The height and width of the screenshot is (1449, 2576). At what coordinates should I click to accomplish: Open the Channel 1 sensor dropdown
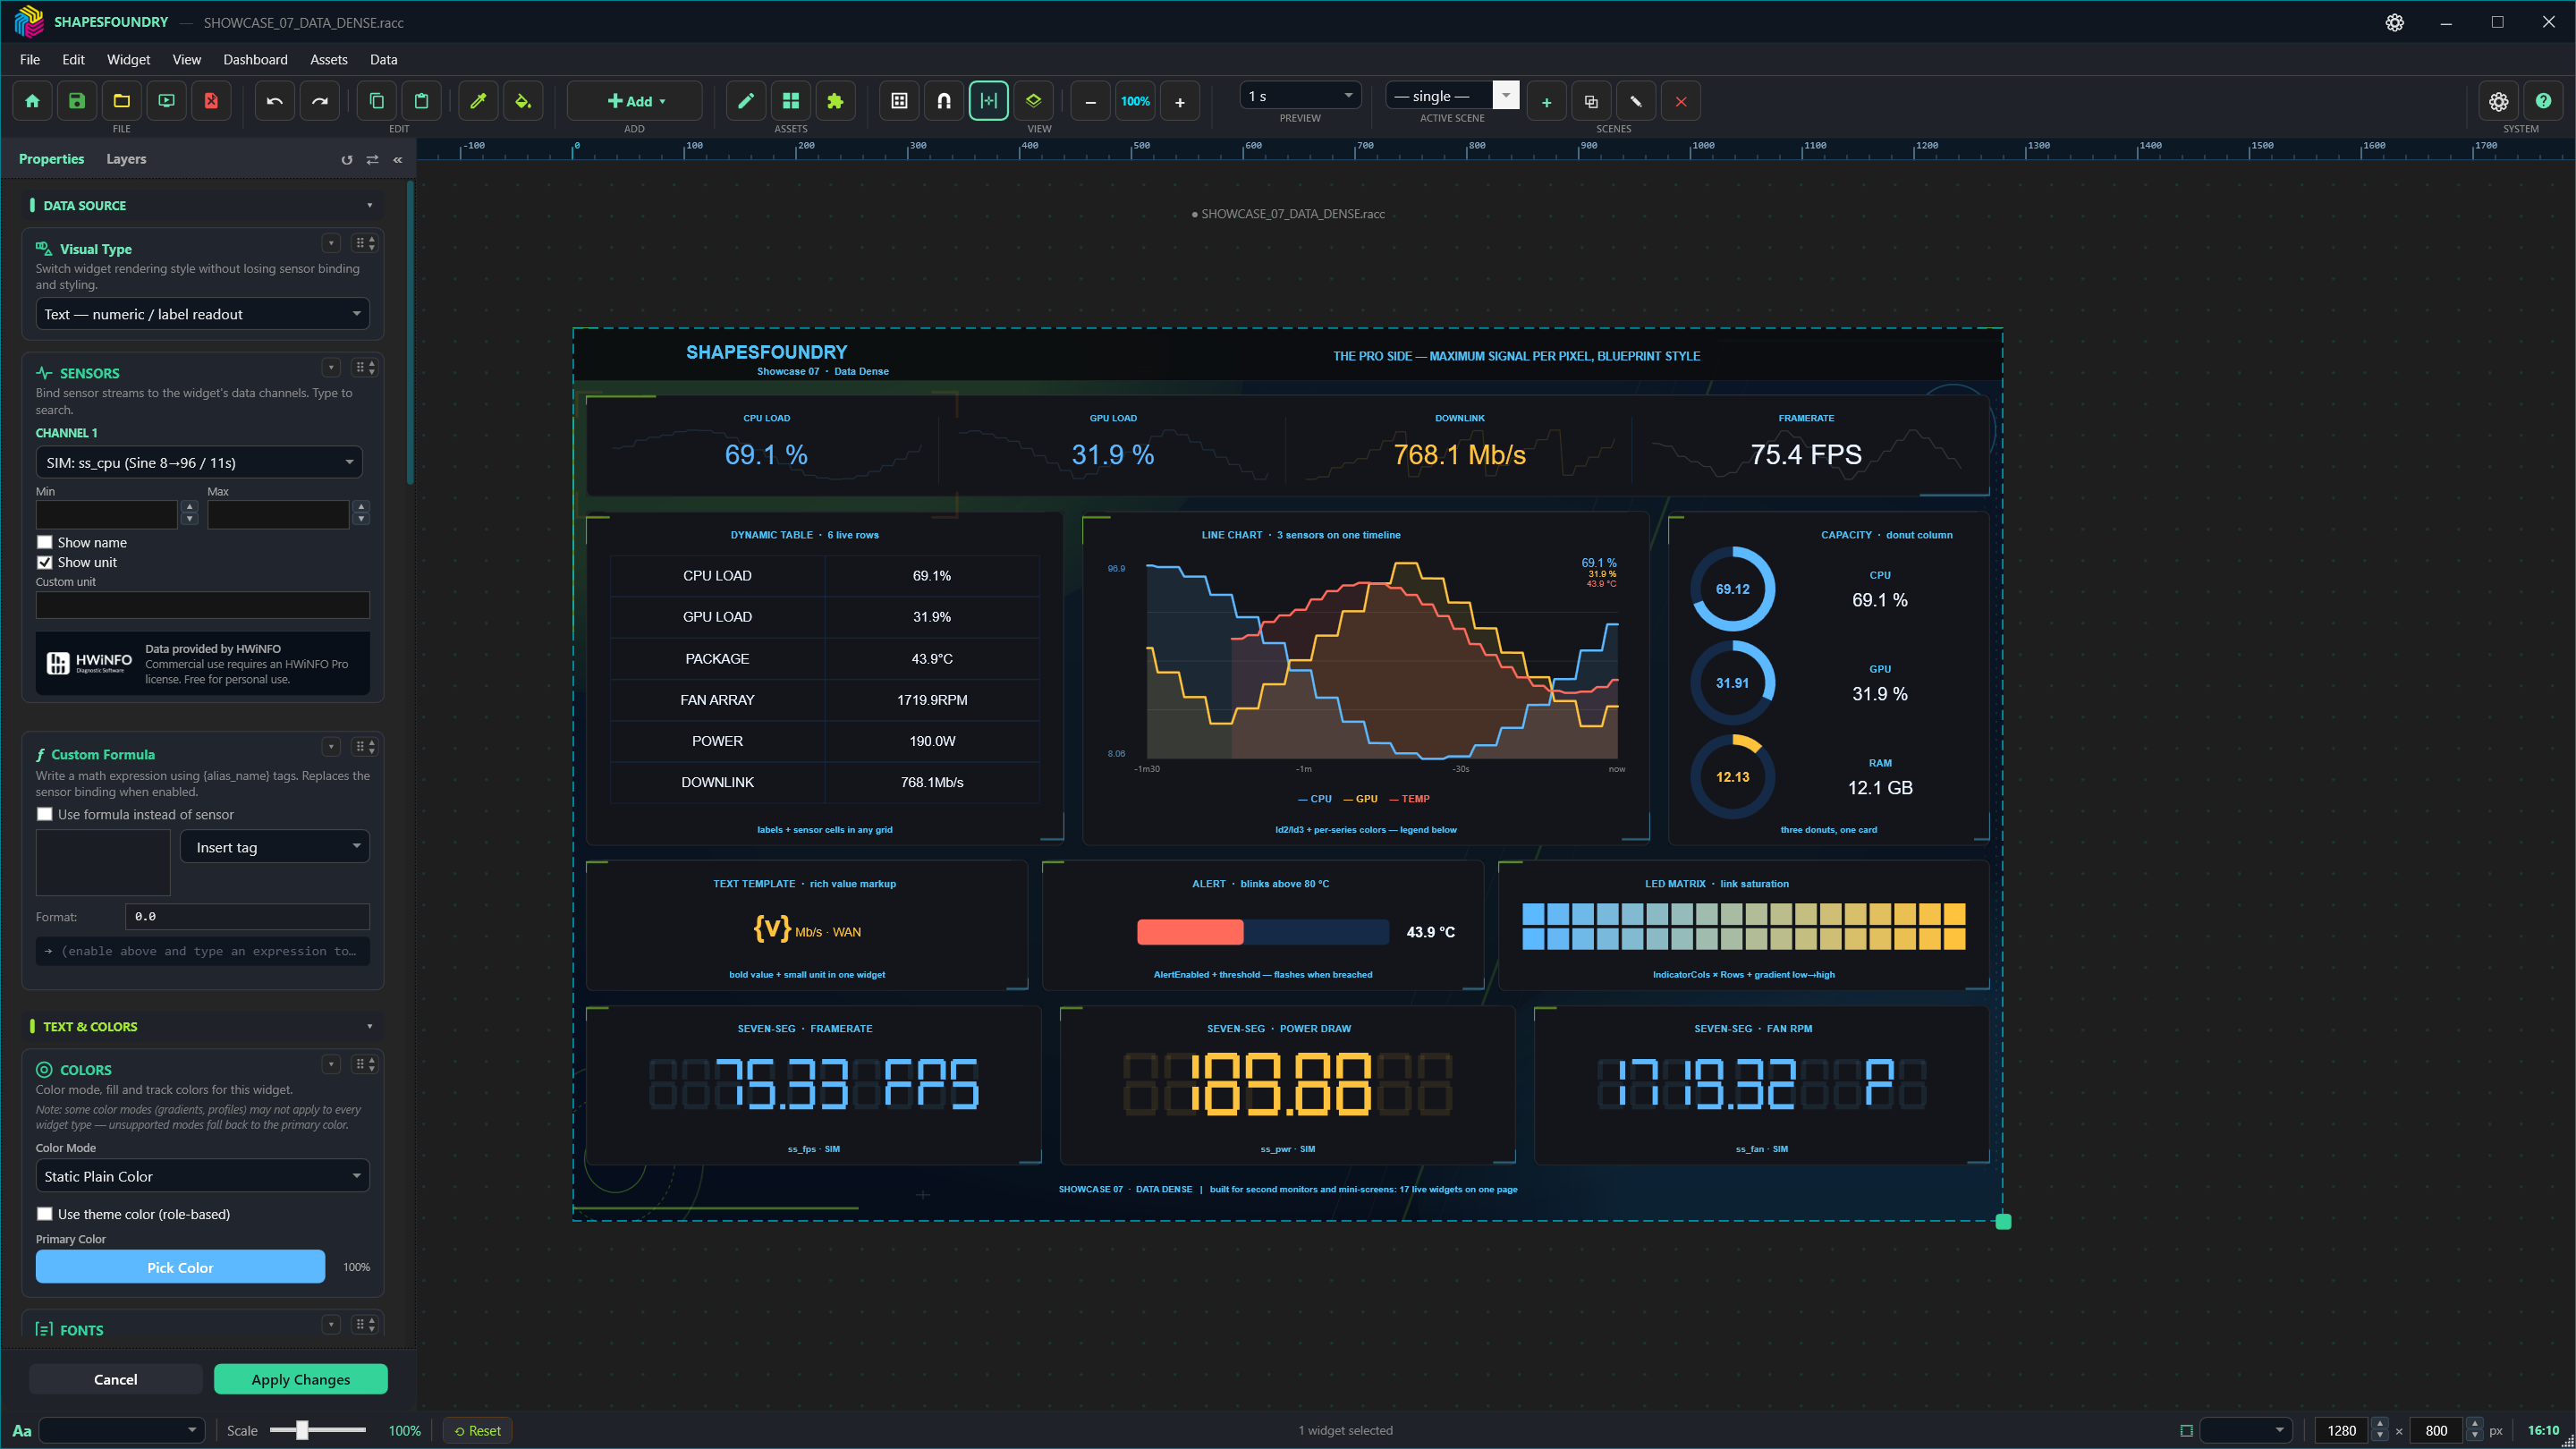199,462
